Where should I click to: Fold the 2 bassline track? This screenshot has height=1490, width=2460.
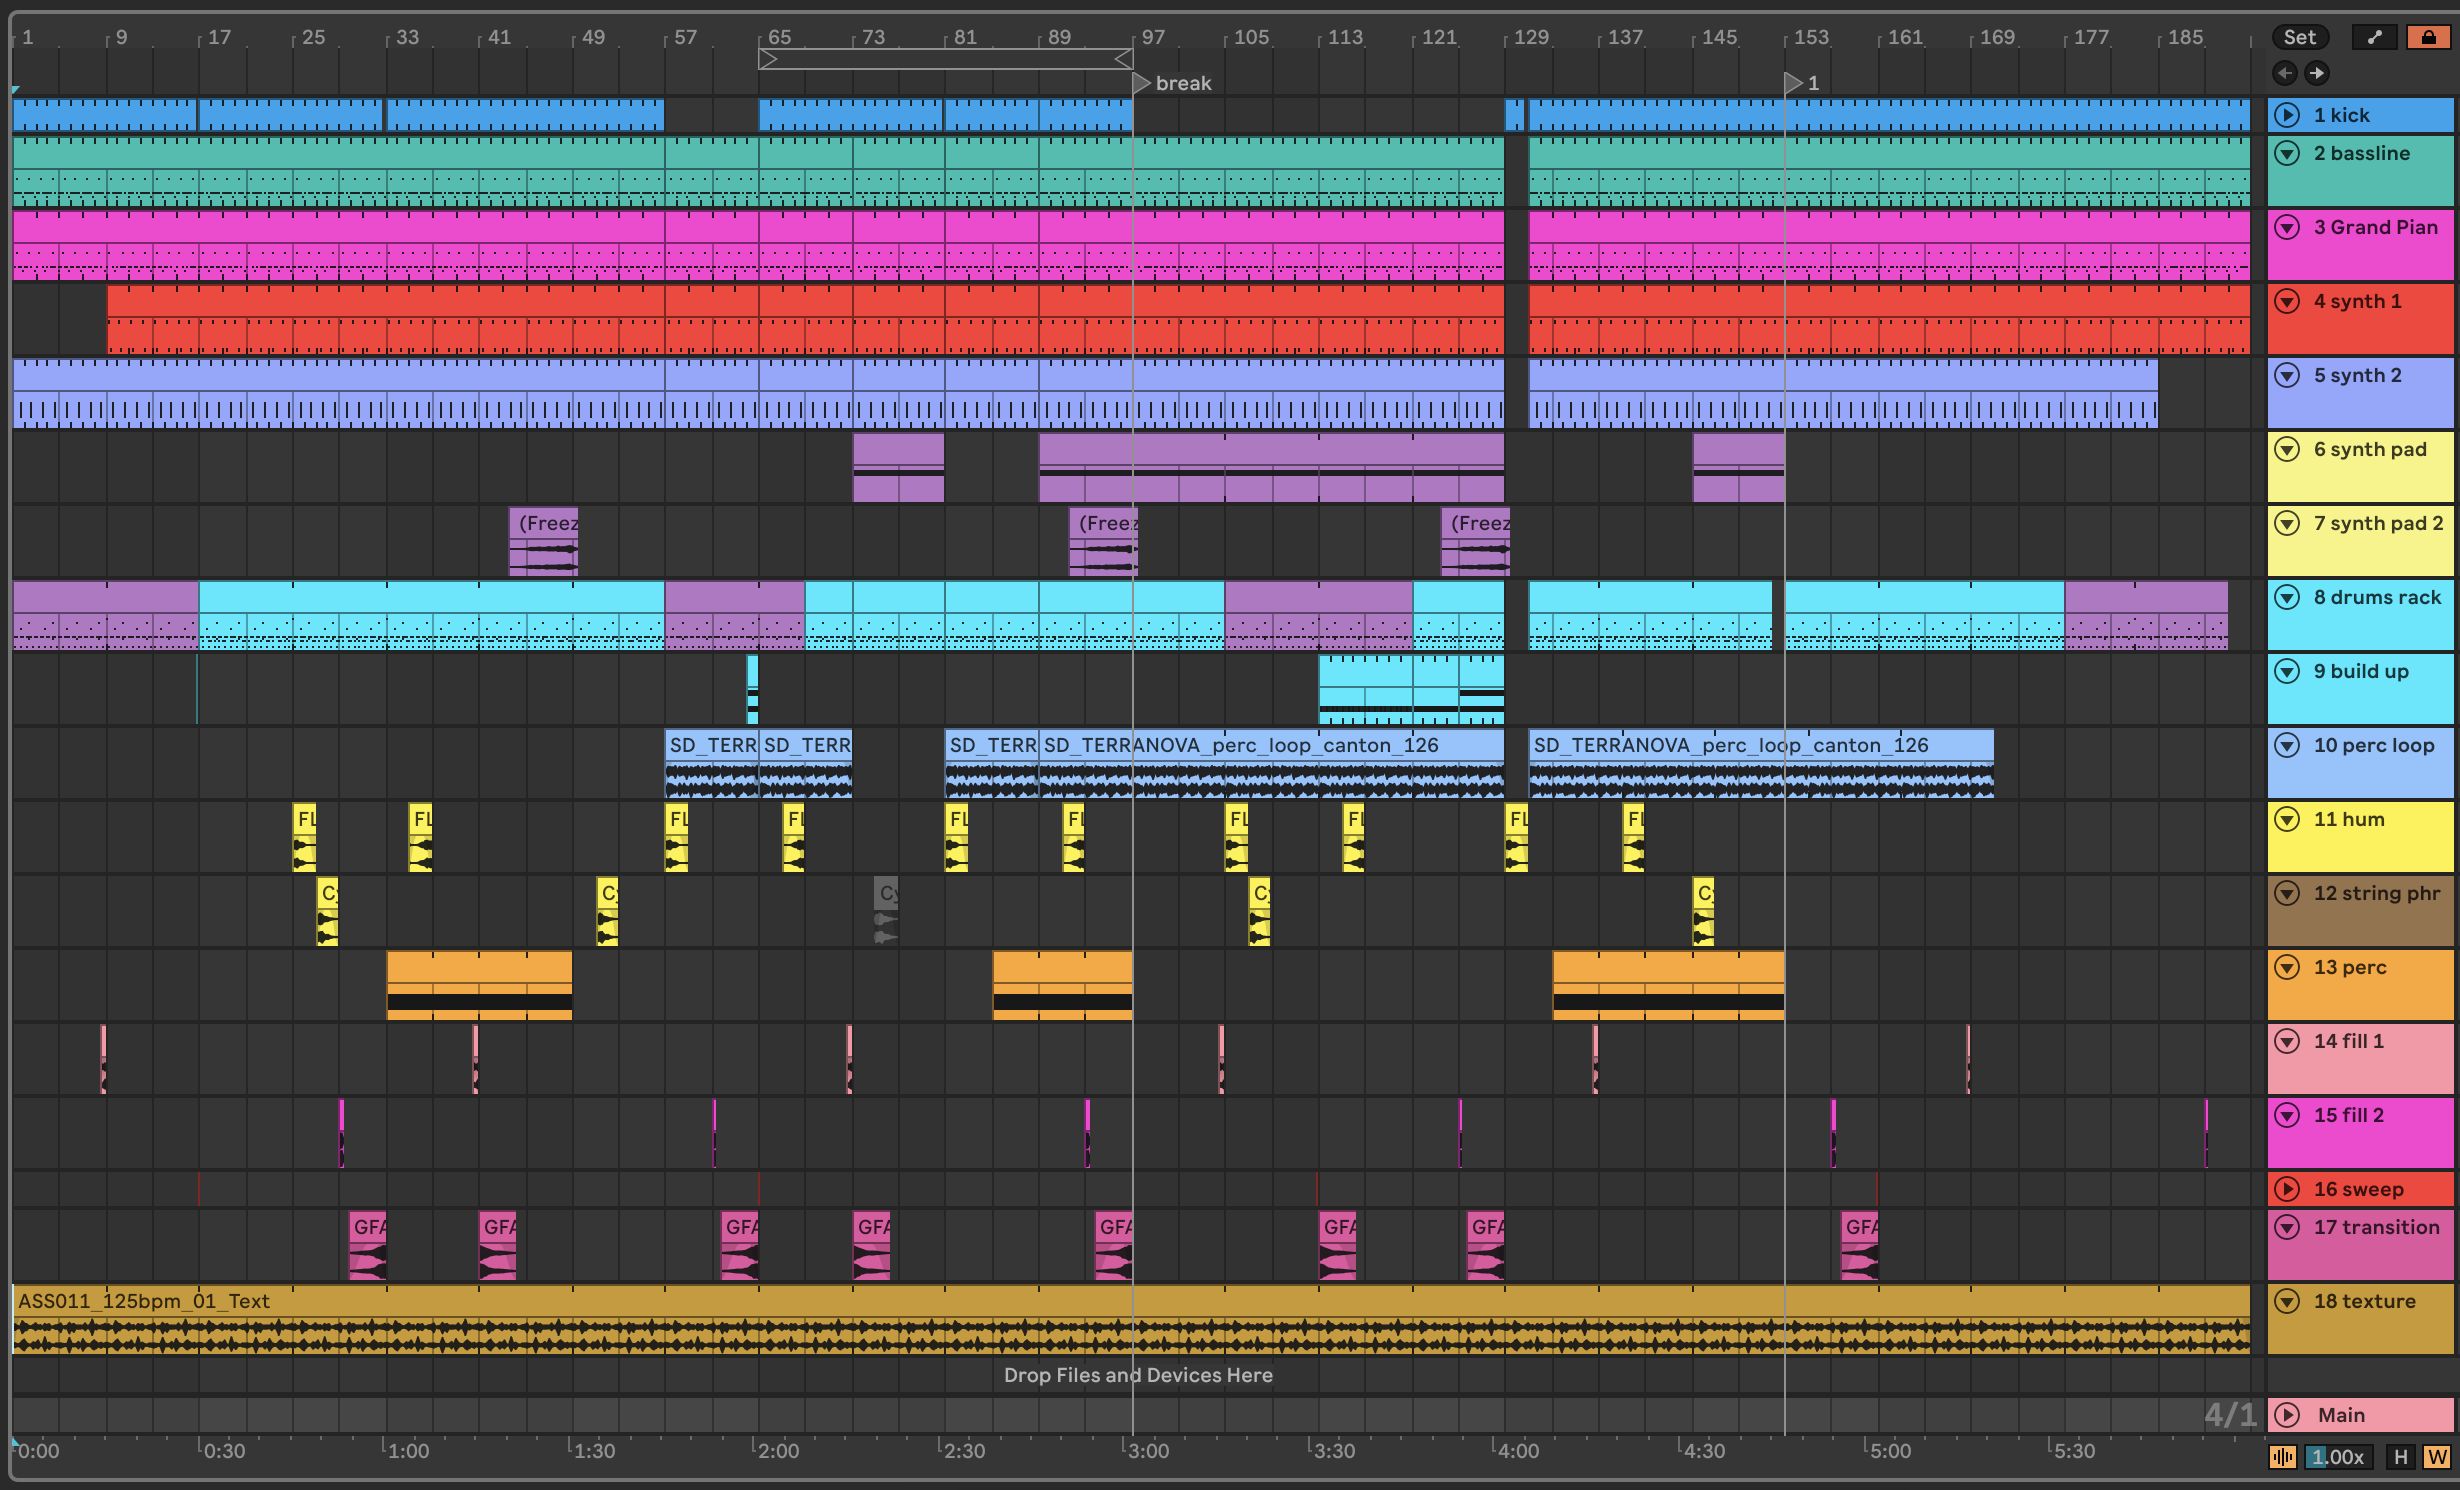coord(2287,153)
